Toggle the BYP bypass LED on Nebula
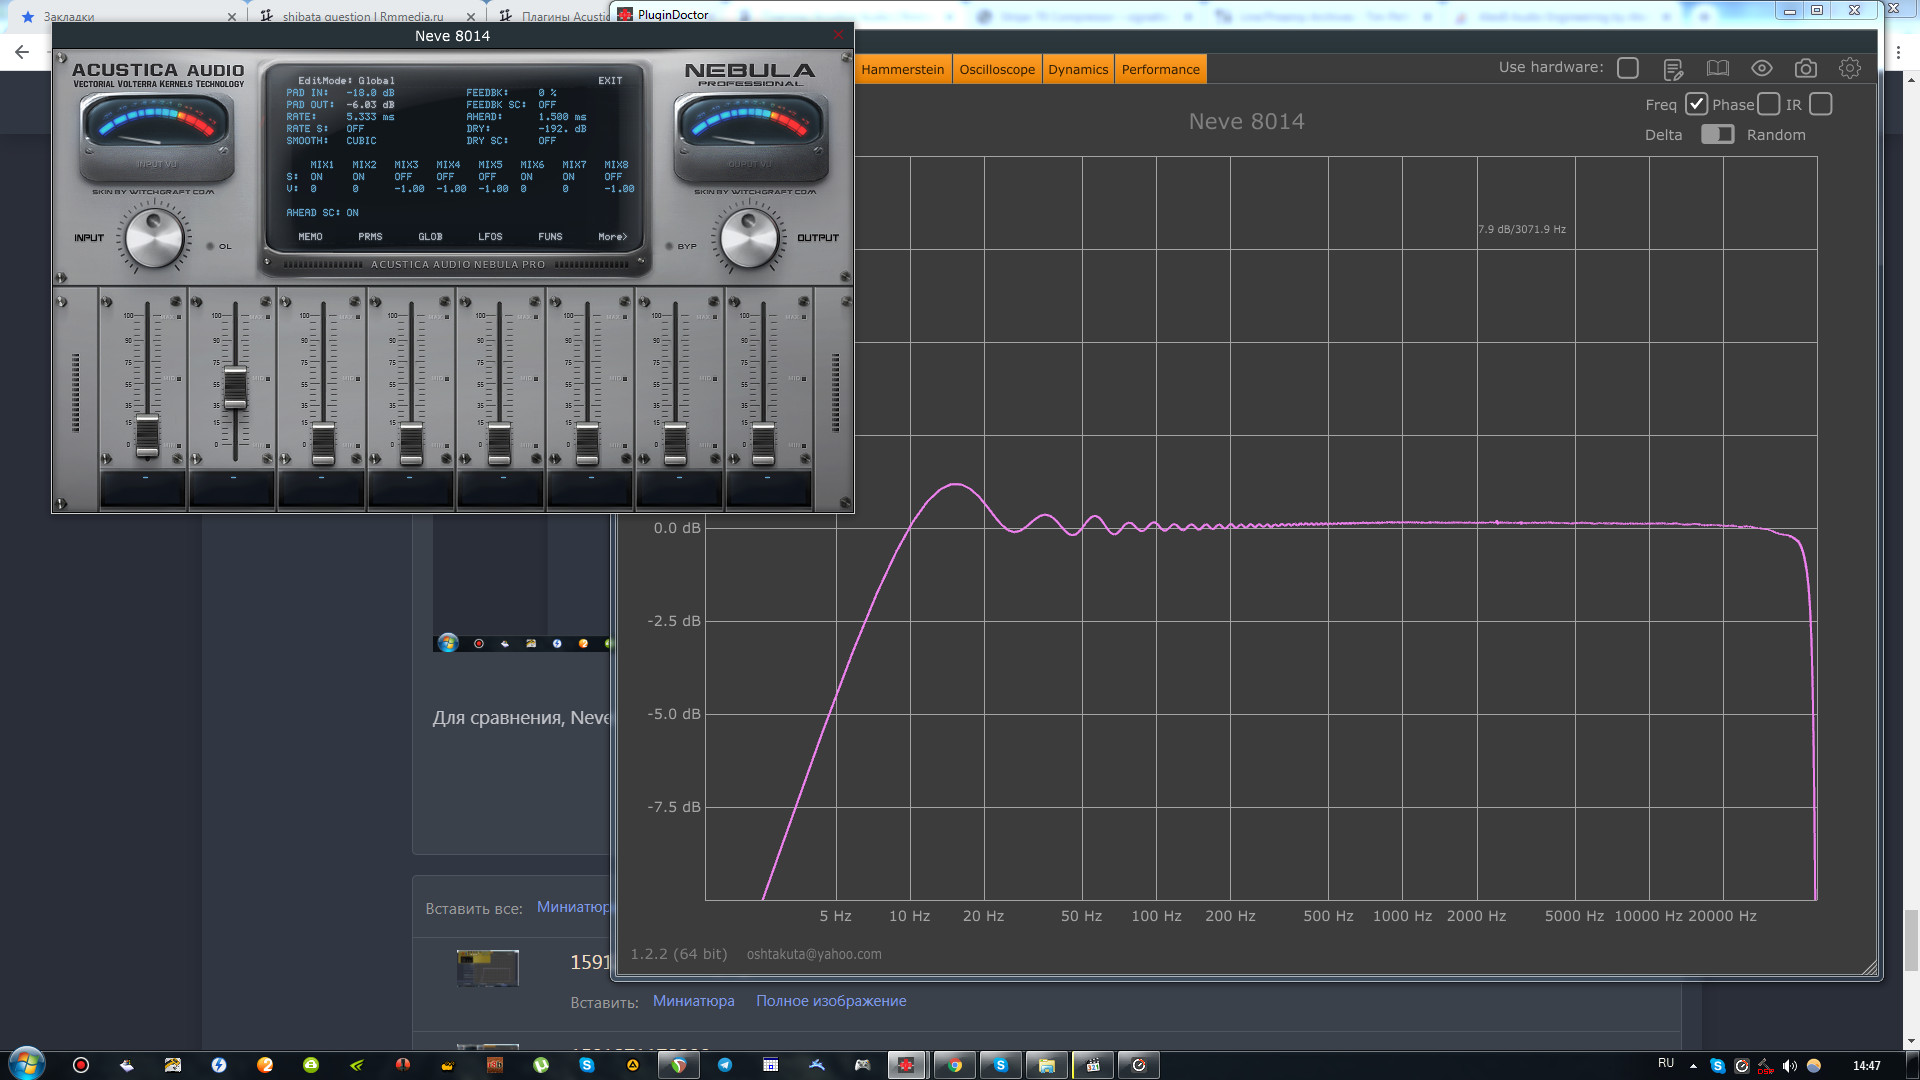 [x=669, y=246]
